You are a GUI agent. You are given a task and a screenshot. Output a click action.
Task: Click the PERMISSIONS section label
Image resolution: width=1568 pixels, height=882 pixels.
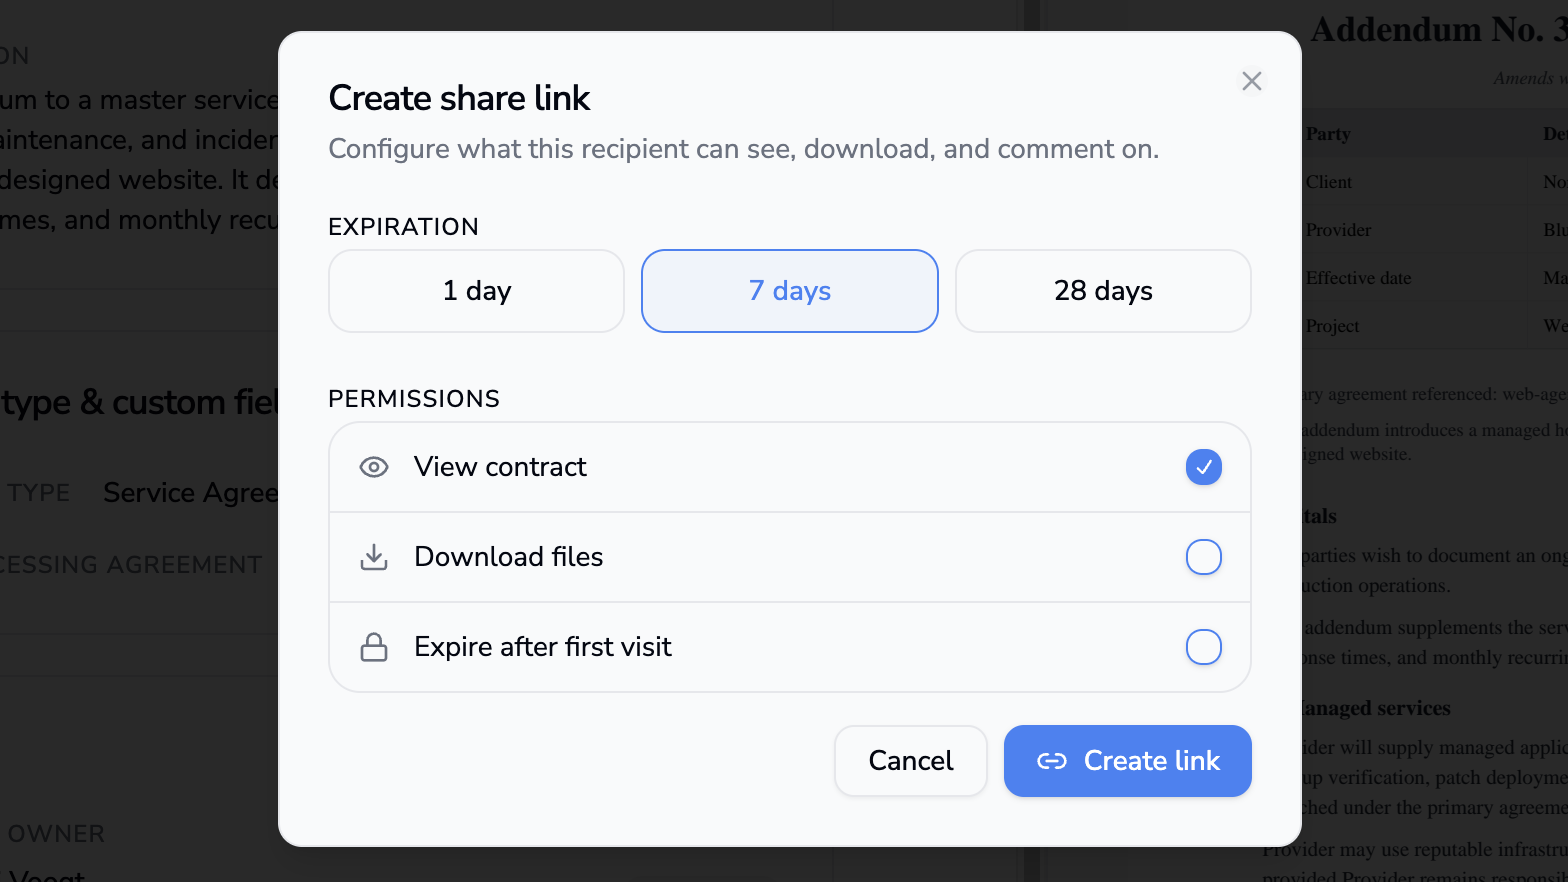click(414, 399)
